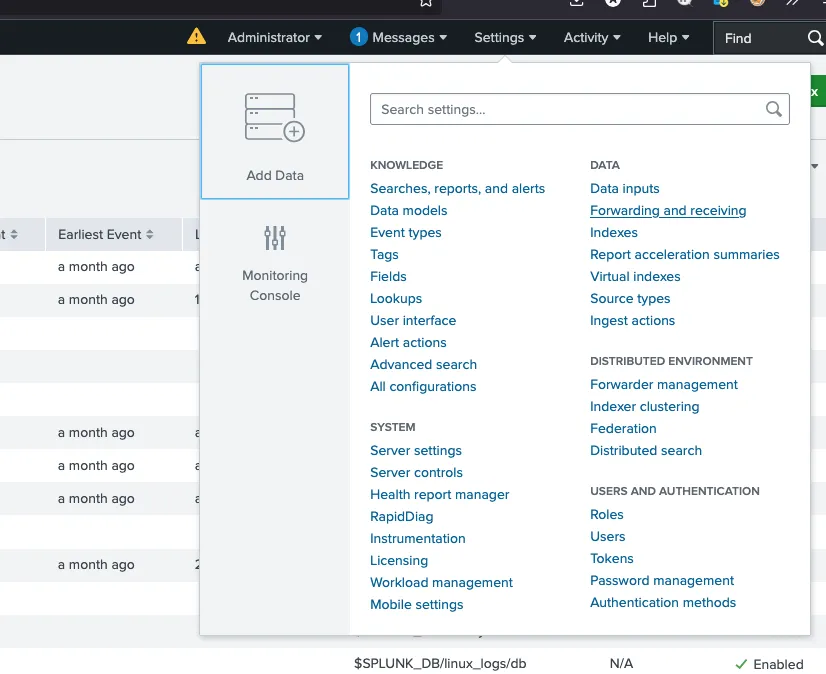The image size is (826, 674).
Task: Click the Find magnifying glass icon
Action: pyautogui.click(x=815, y=38)
